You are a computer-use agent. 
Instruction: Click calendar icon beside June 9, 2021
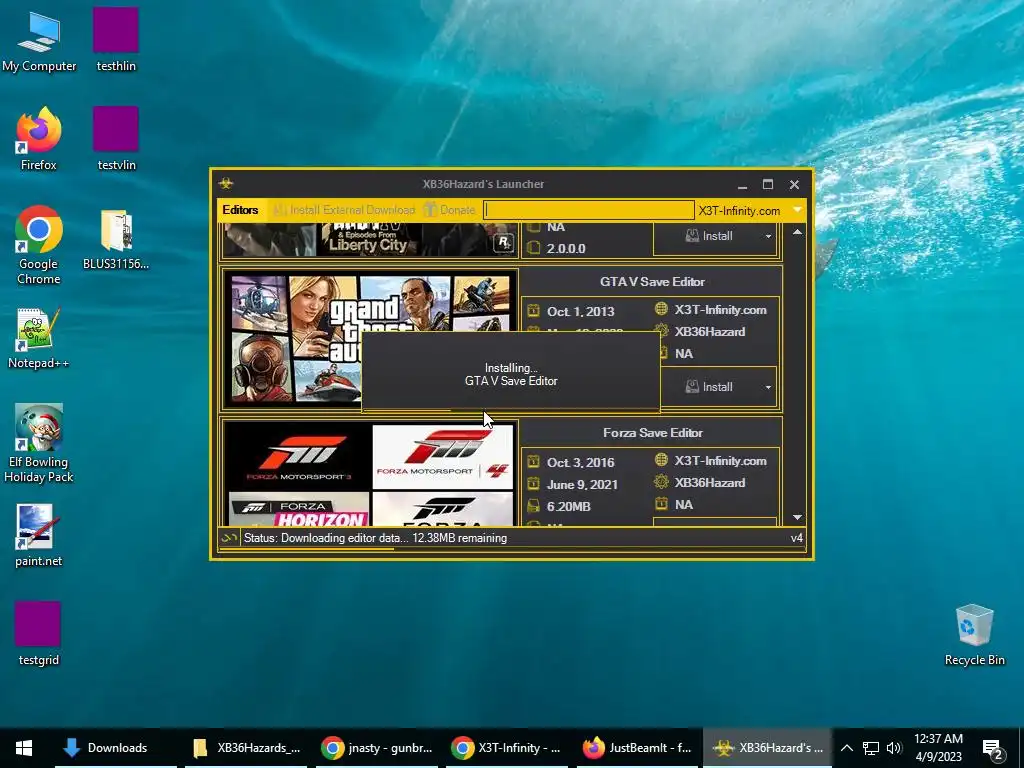coord(533,483)
